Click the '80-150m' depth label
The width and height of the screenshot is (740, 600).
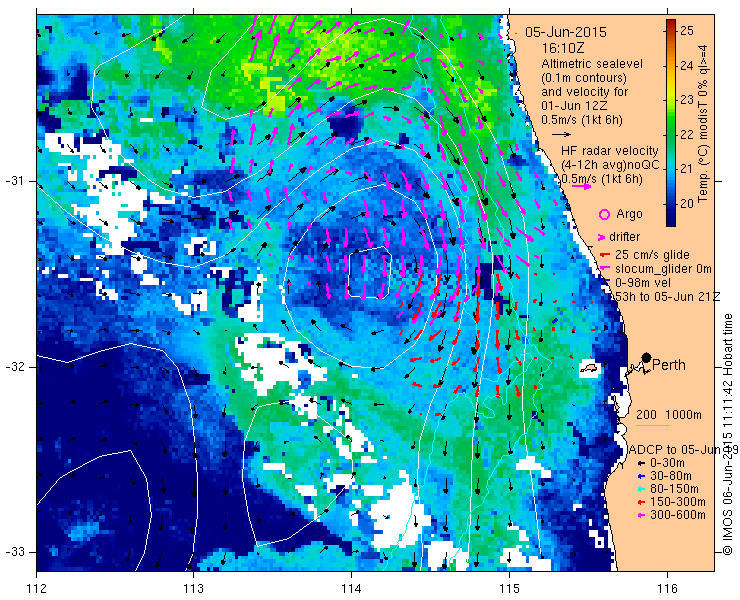[674, 490]
